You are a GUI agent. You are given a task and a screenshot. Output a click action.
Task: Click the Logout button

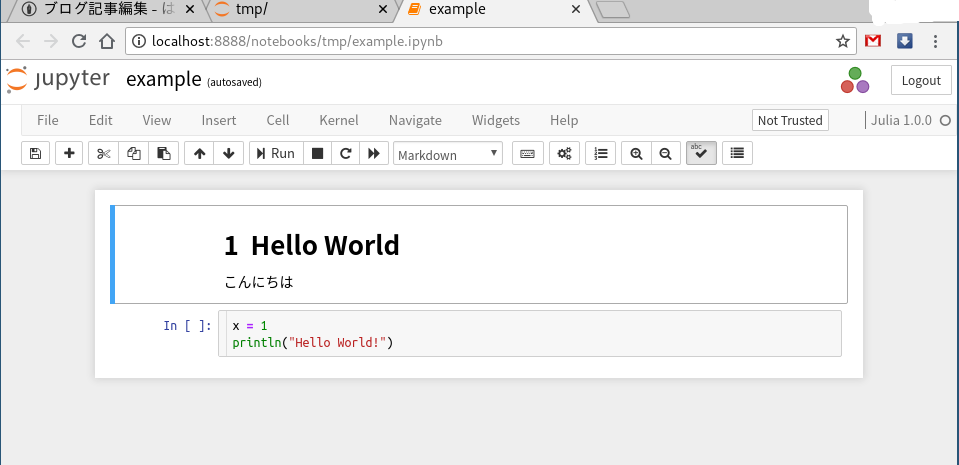(921, 80)
